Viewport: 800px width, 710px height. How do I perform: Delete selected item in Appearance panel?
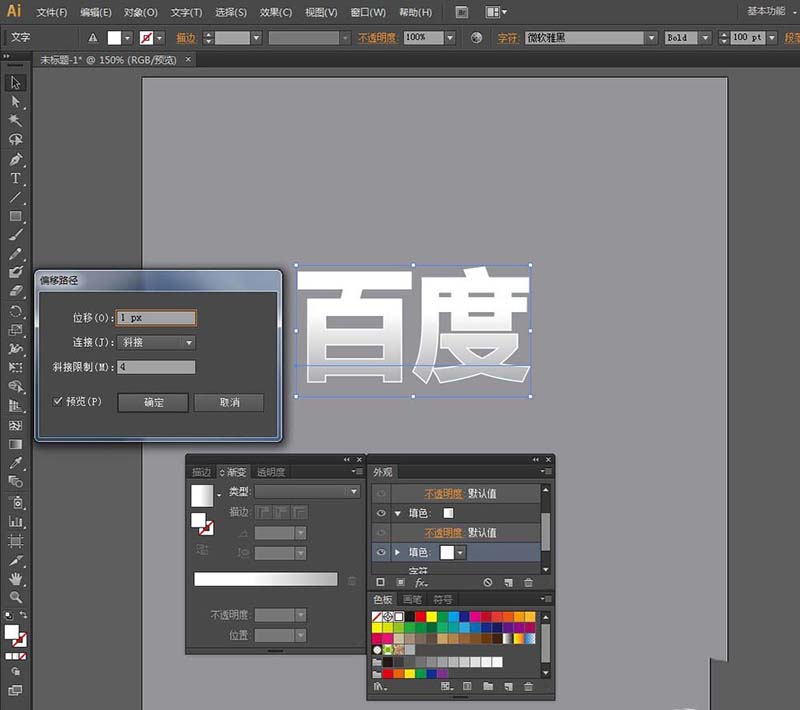point(529,582)
